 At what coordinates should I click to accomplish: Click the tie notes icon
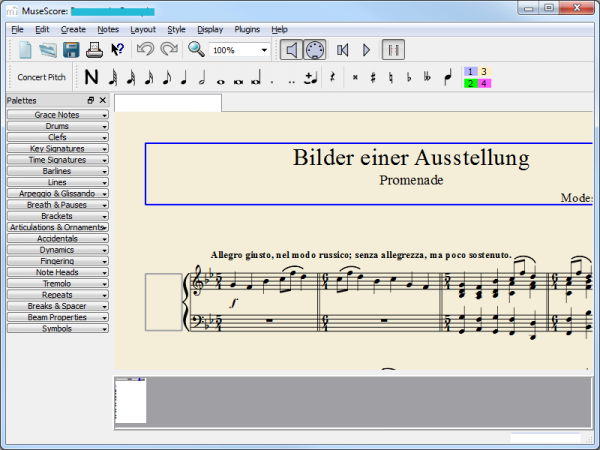pos(310,78)
